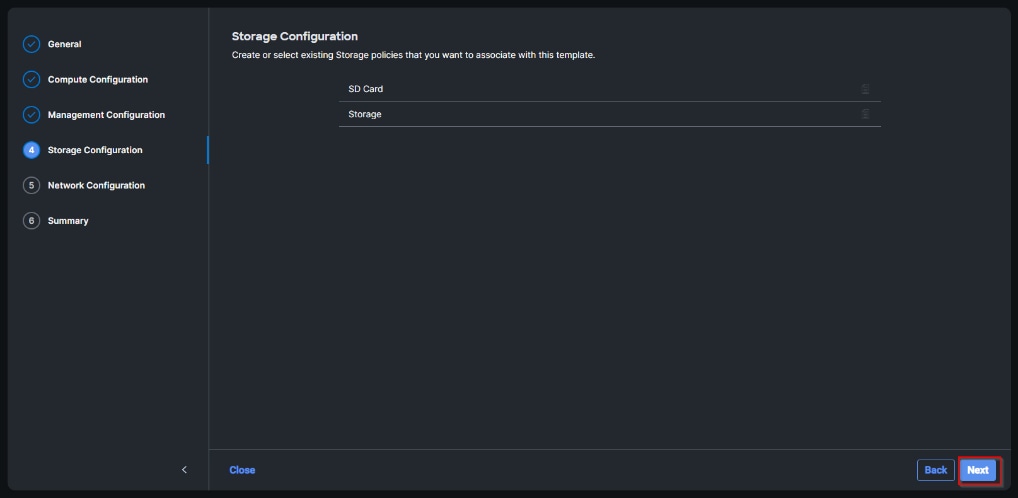Click the Close link
The height and width of the screenshot is (498, 1018).
(242, 470)
